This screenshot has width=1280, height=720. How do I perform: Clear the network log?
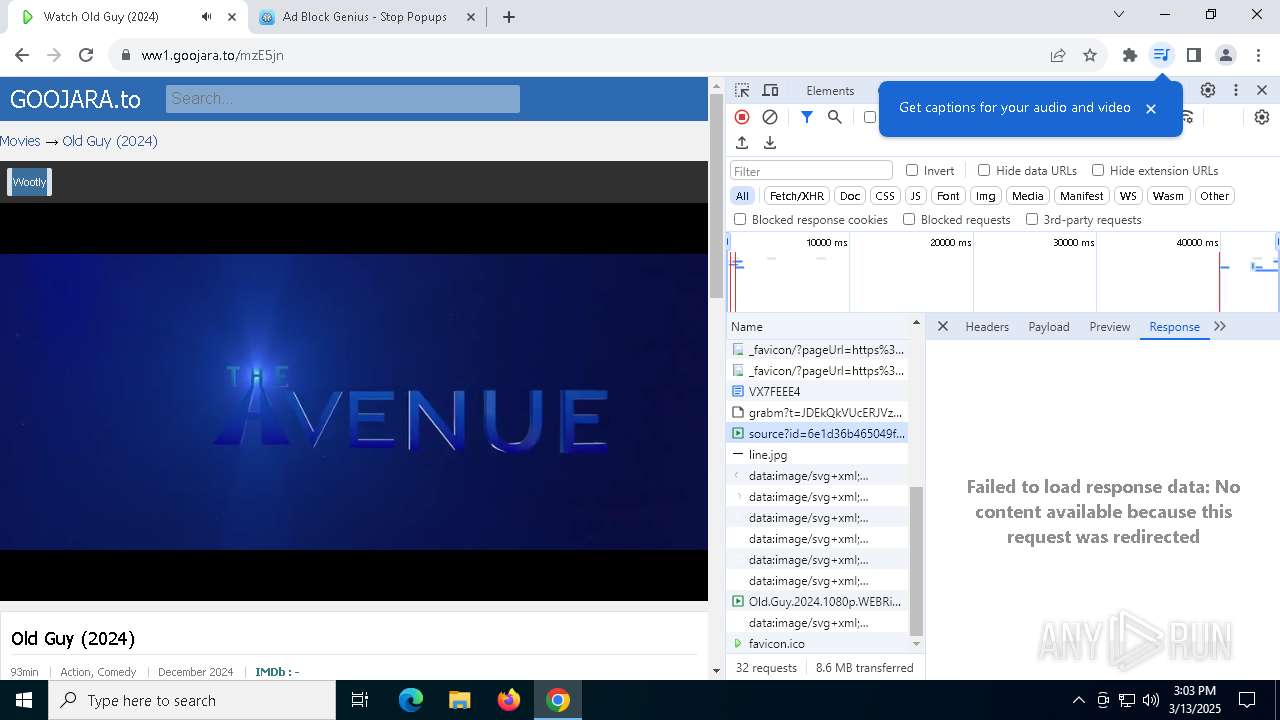770,117
